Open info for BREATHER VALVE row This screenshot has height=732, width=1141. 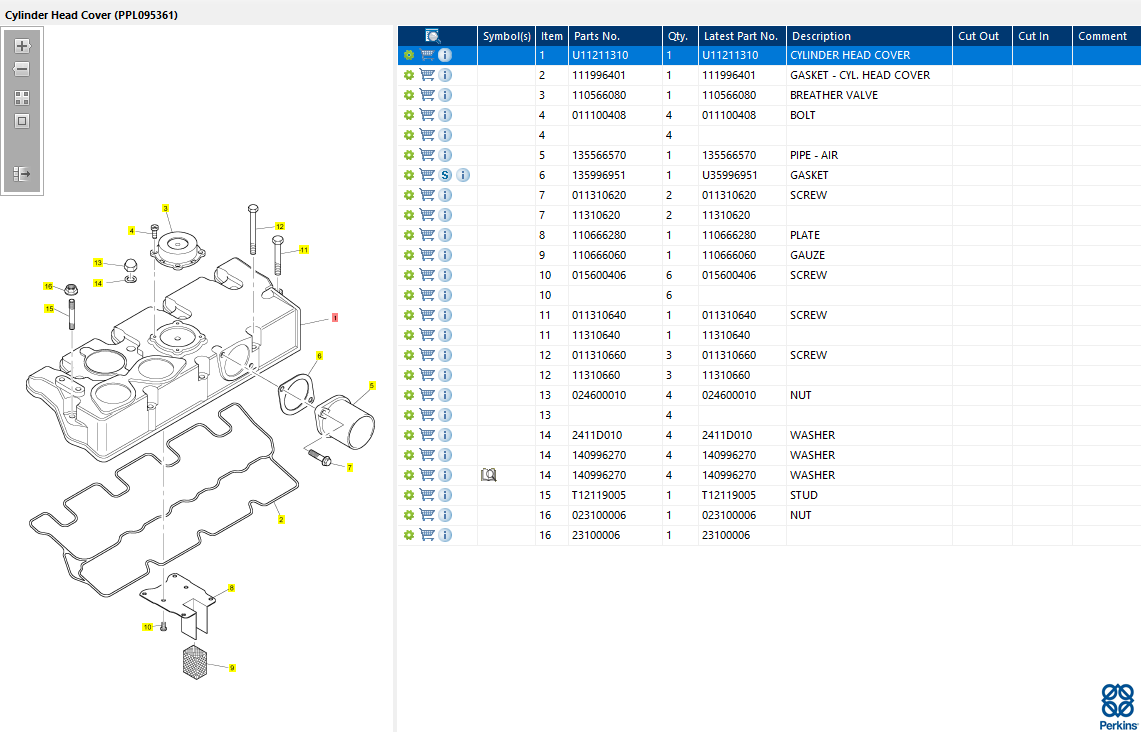click(445, 95)
